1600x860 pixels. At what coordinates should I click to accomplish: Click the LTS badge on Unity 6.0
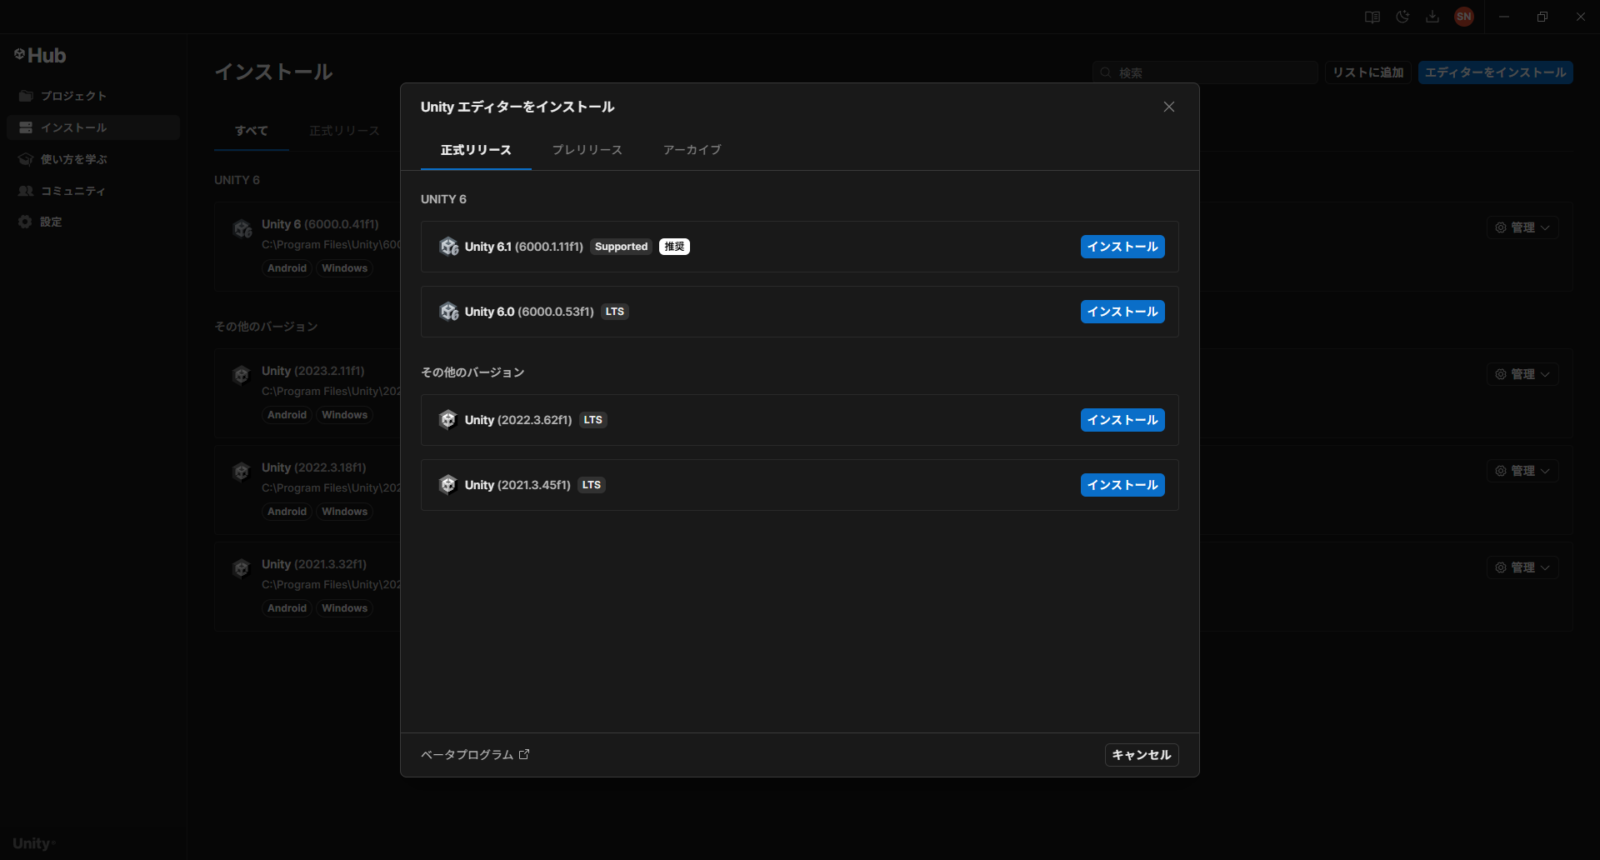tap(615, 312)
